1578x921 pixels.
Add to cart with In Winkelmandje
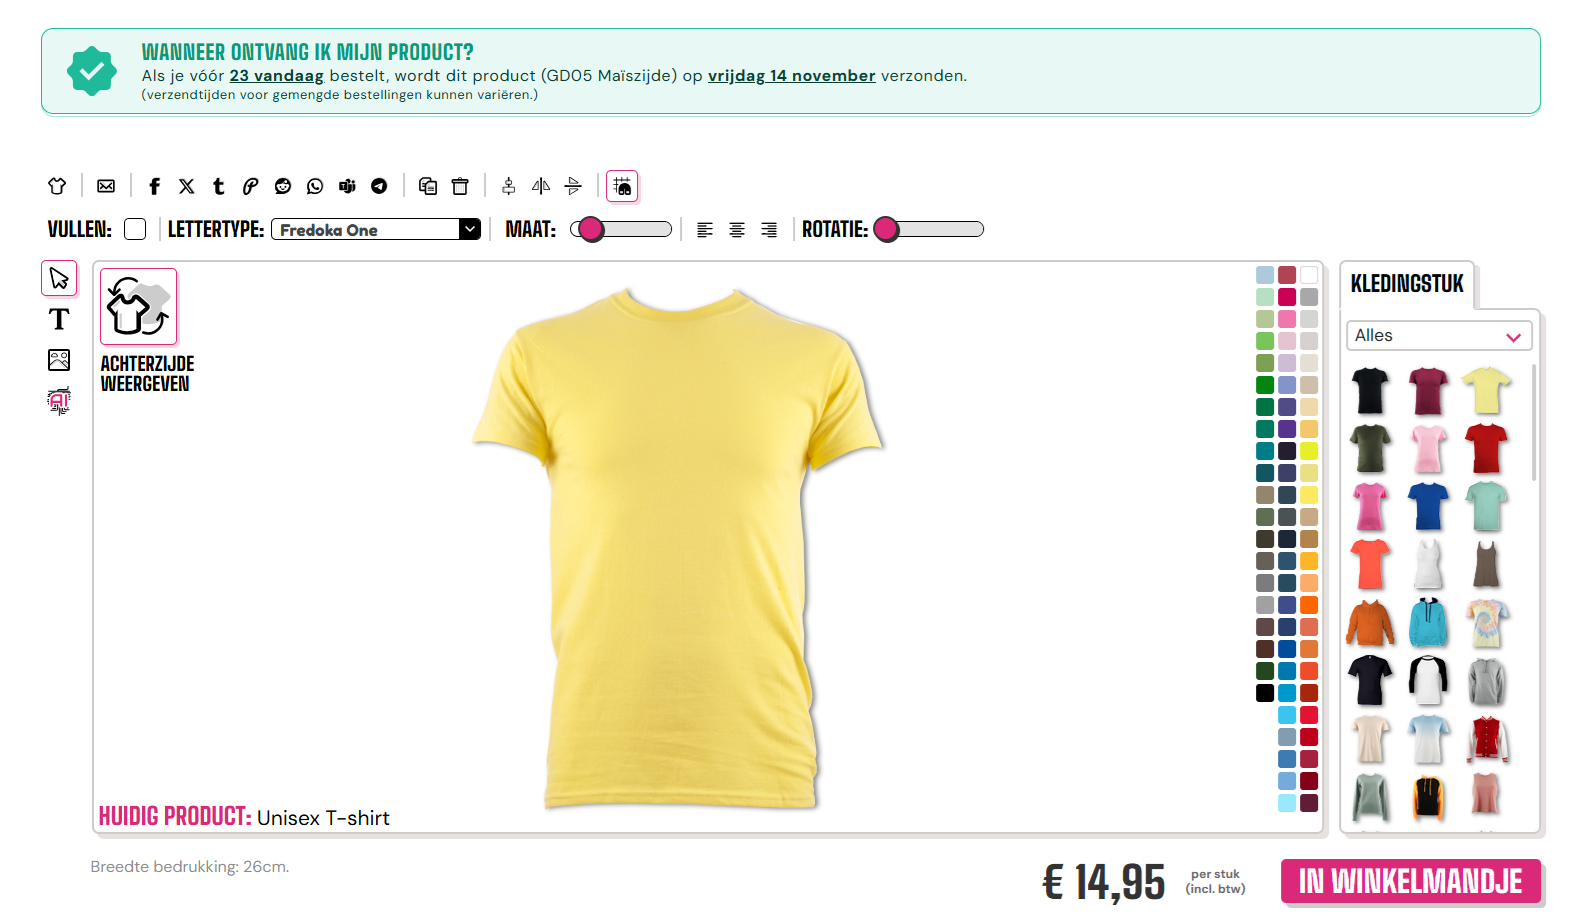(1411, 881)
